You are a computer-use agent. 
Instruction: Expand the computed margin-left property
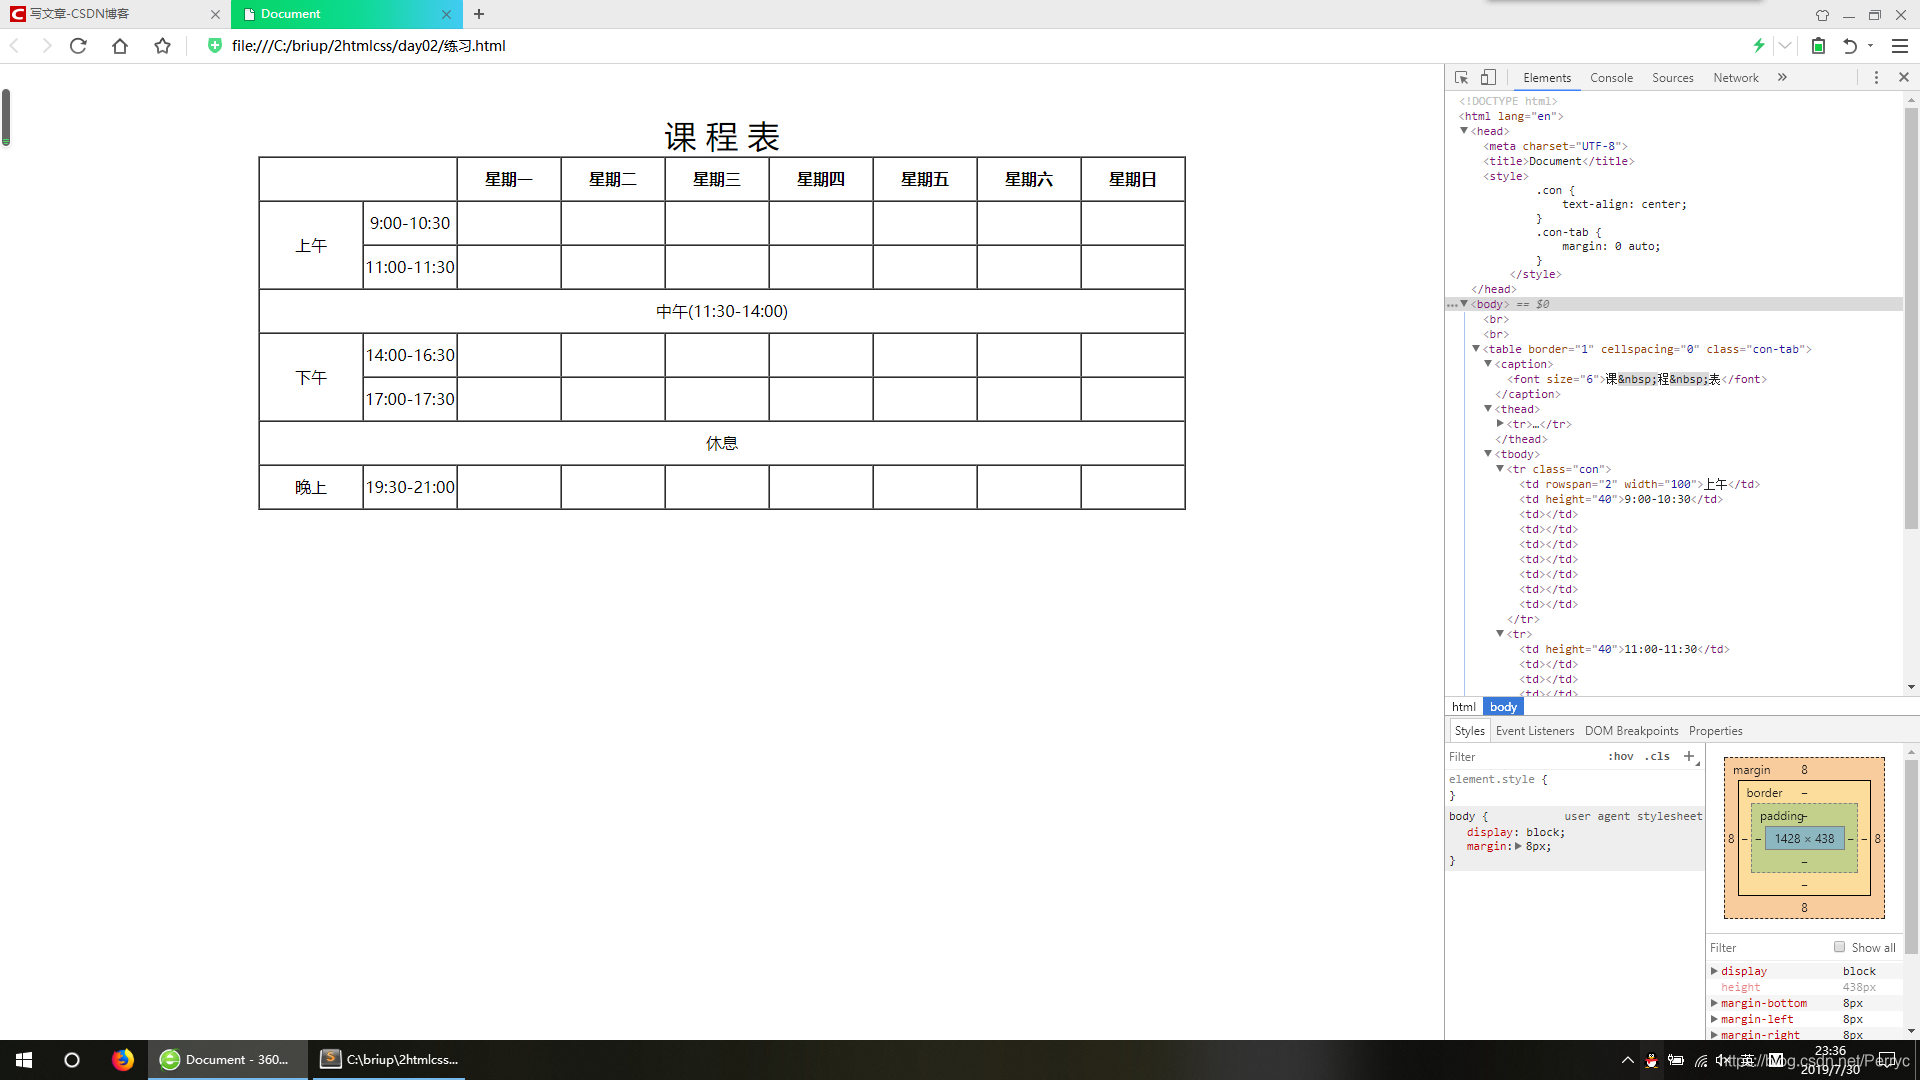1714,1019
